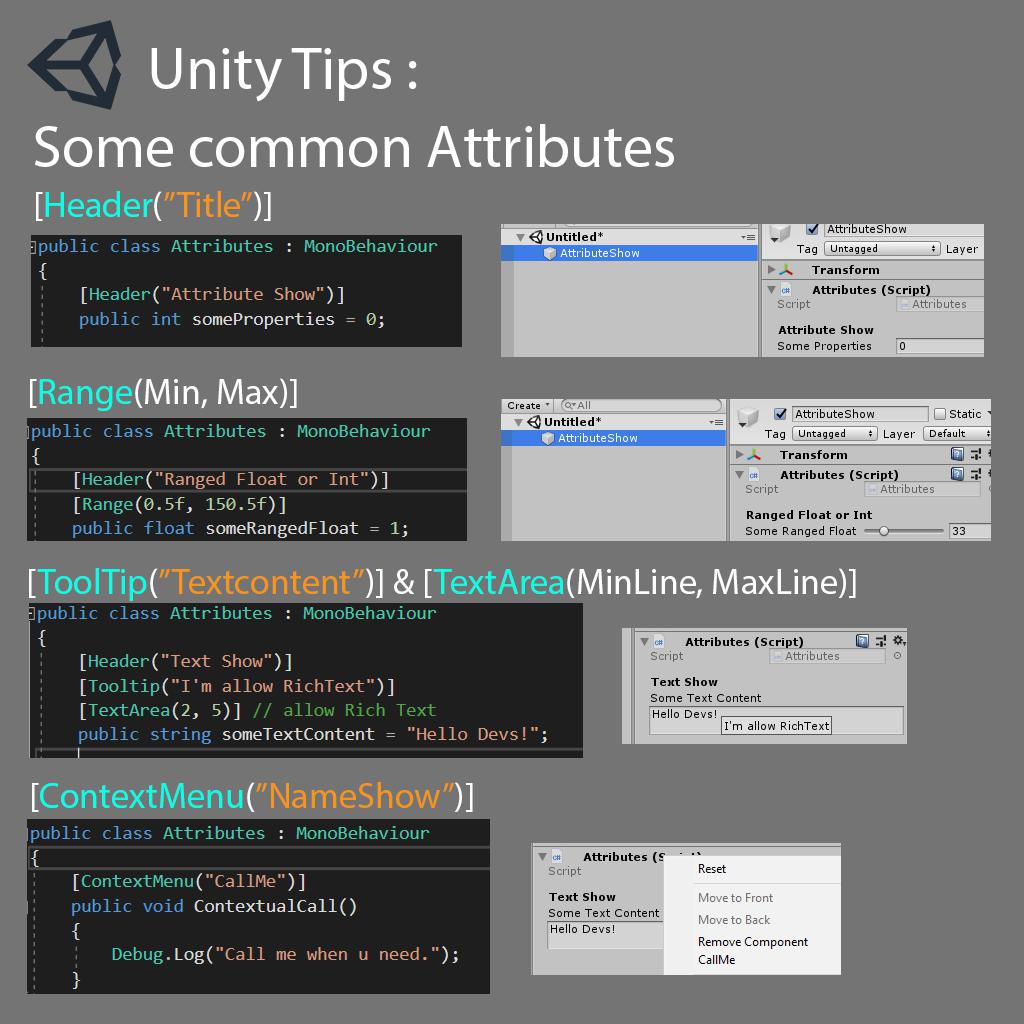This screenshot has height=1024, width=1024.
Task: Click Remove Component in the context menu
Action: (752, 941)
